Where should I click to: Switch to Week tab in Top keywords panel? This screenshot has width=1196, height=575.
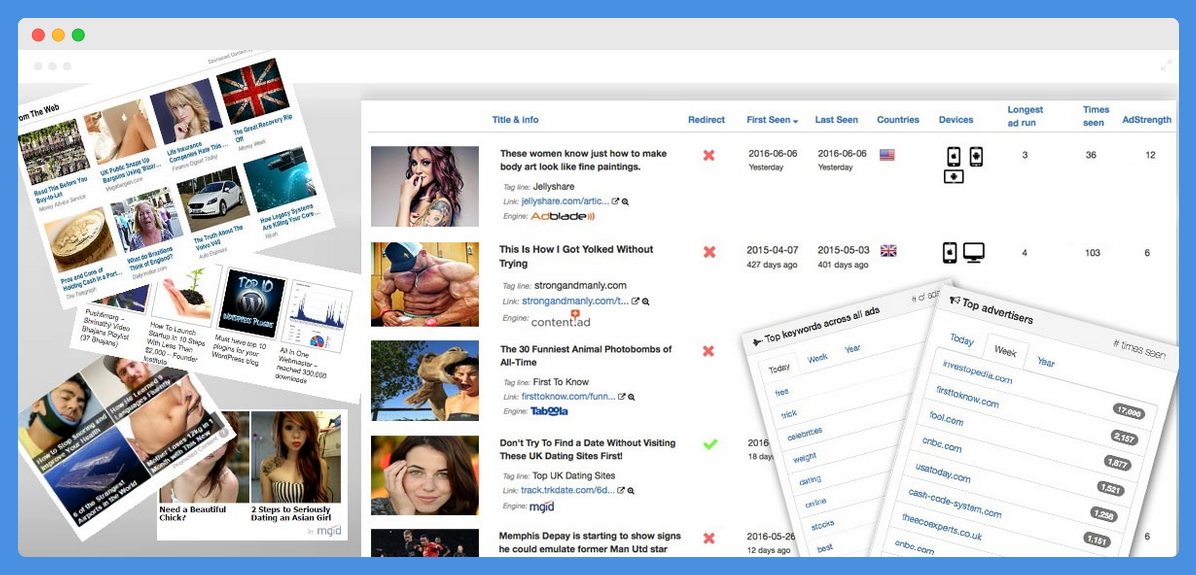pos(818,358)
